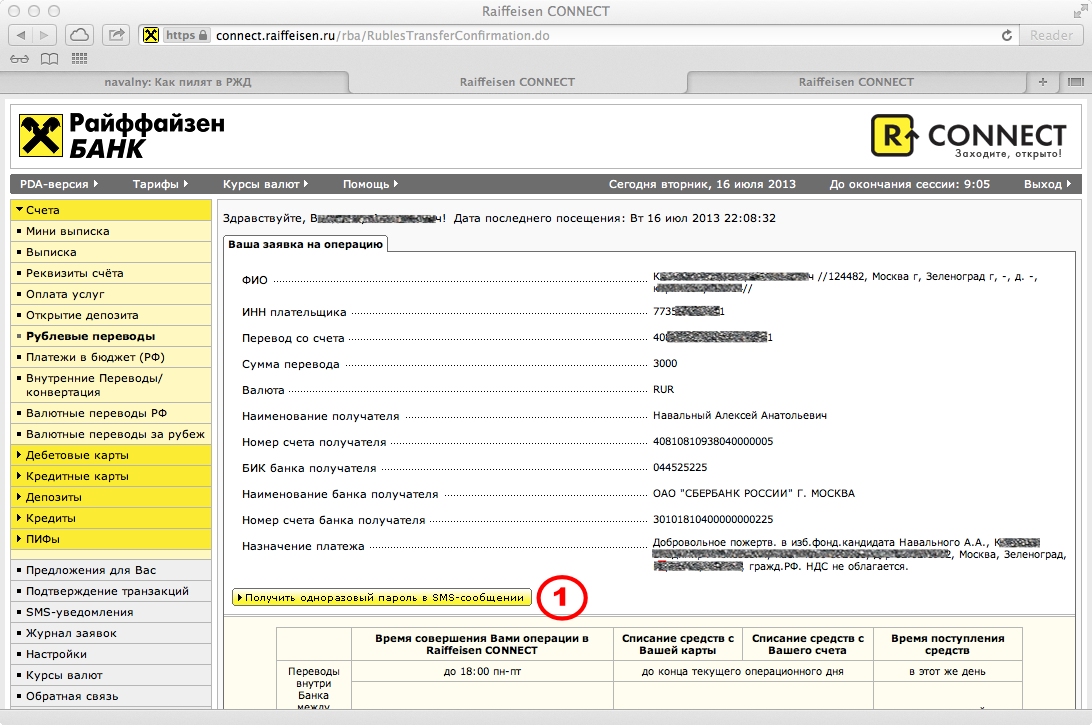Click the address bar URL field
Screen dimensions: 1092x725
578,36
